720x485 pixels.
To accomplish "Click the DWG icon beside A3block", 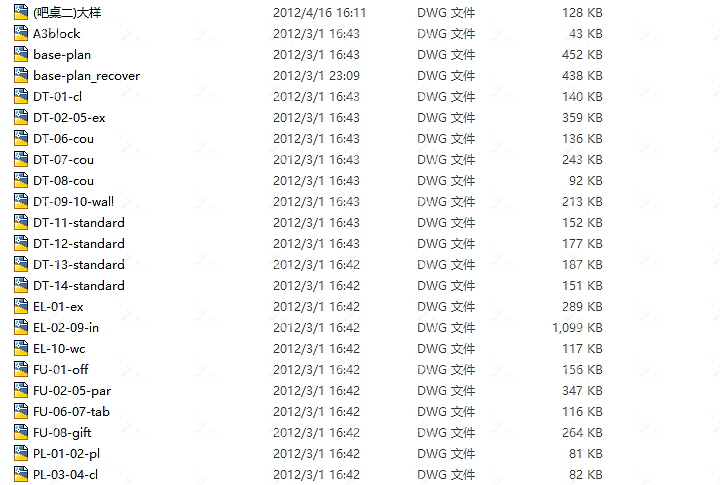I will (x=21, y=33).
